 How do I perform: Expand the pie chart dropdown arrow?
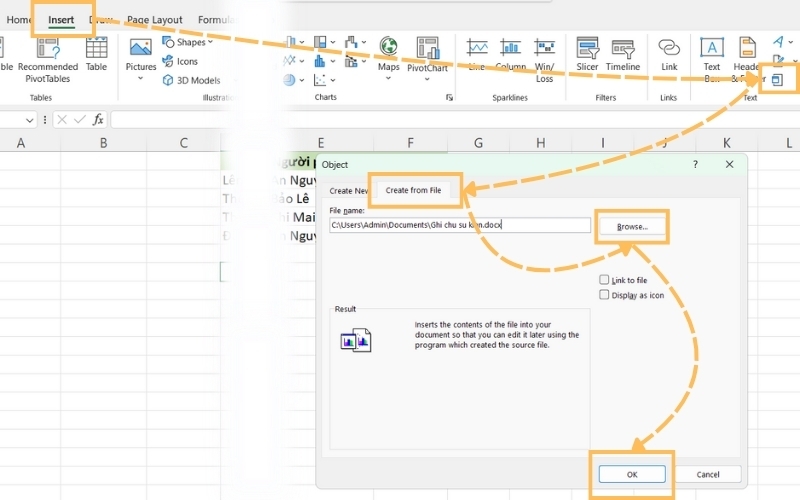coord(302,80)
